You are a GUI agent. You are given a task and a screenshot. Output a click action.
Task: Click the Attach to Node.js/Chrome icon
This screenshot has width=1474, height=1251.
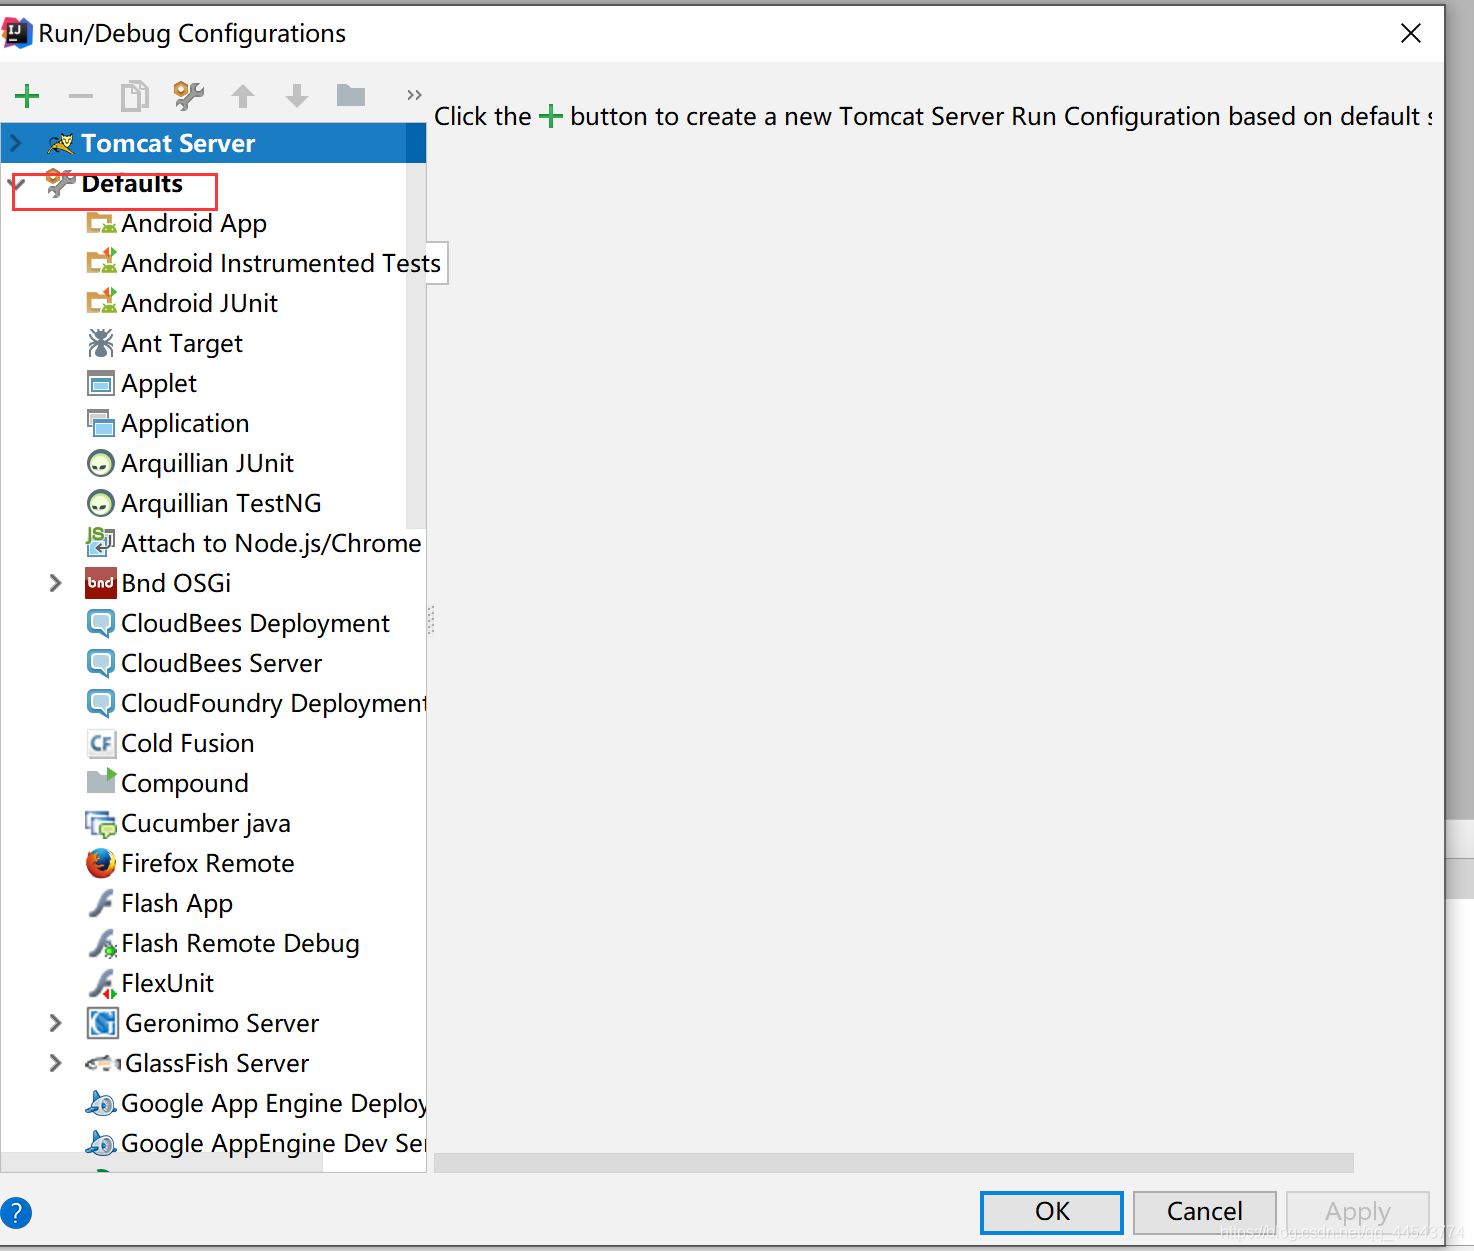pyautogui.click(x=101, y=542)
